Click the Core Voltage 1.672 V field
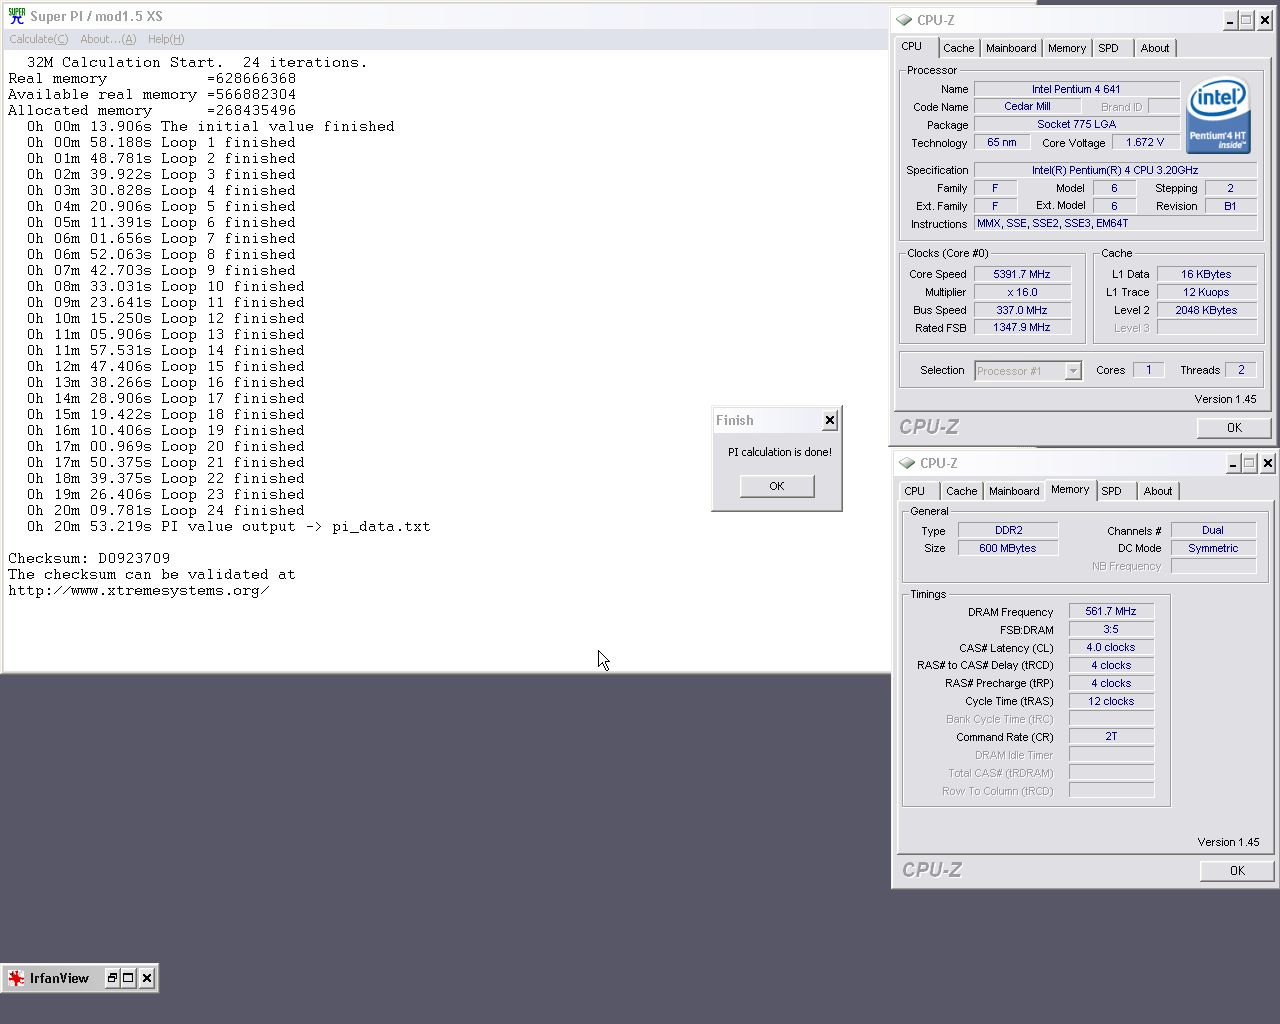 click(1146, 142)
